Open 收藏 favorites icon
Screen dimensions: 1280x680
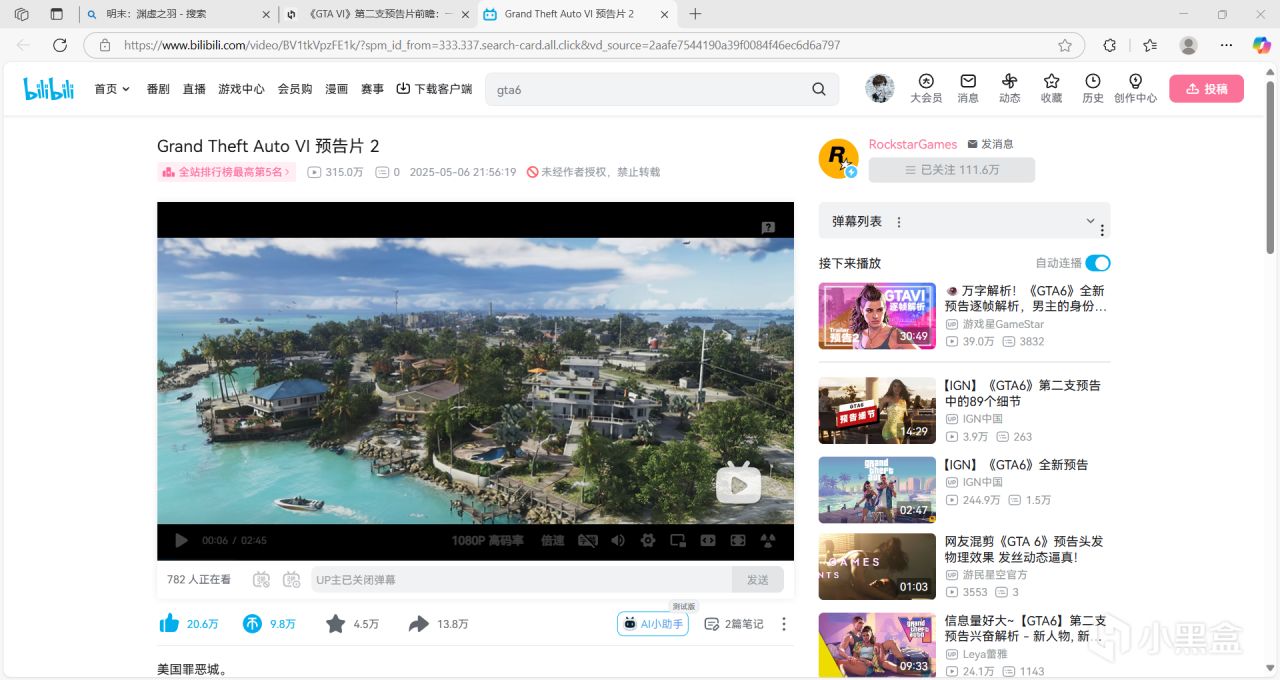pos(1051,88)
